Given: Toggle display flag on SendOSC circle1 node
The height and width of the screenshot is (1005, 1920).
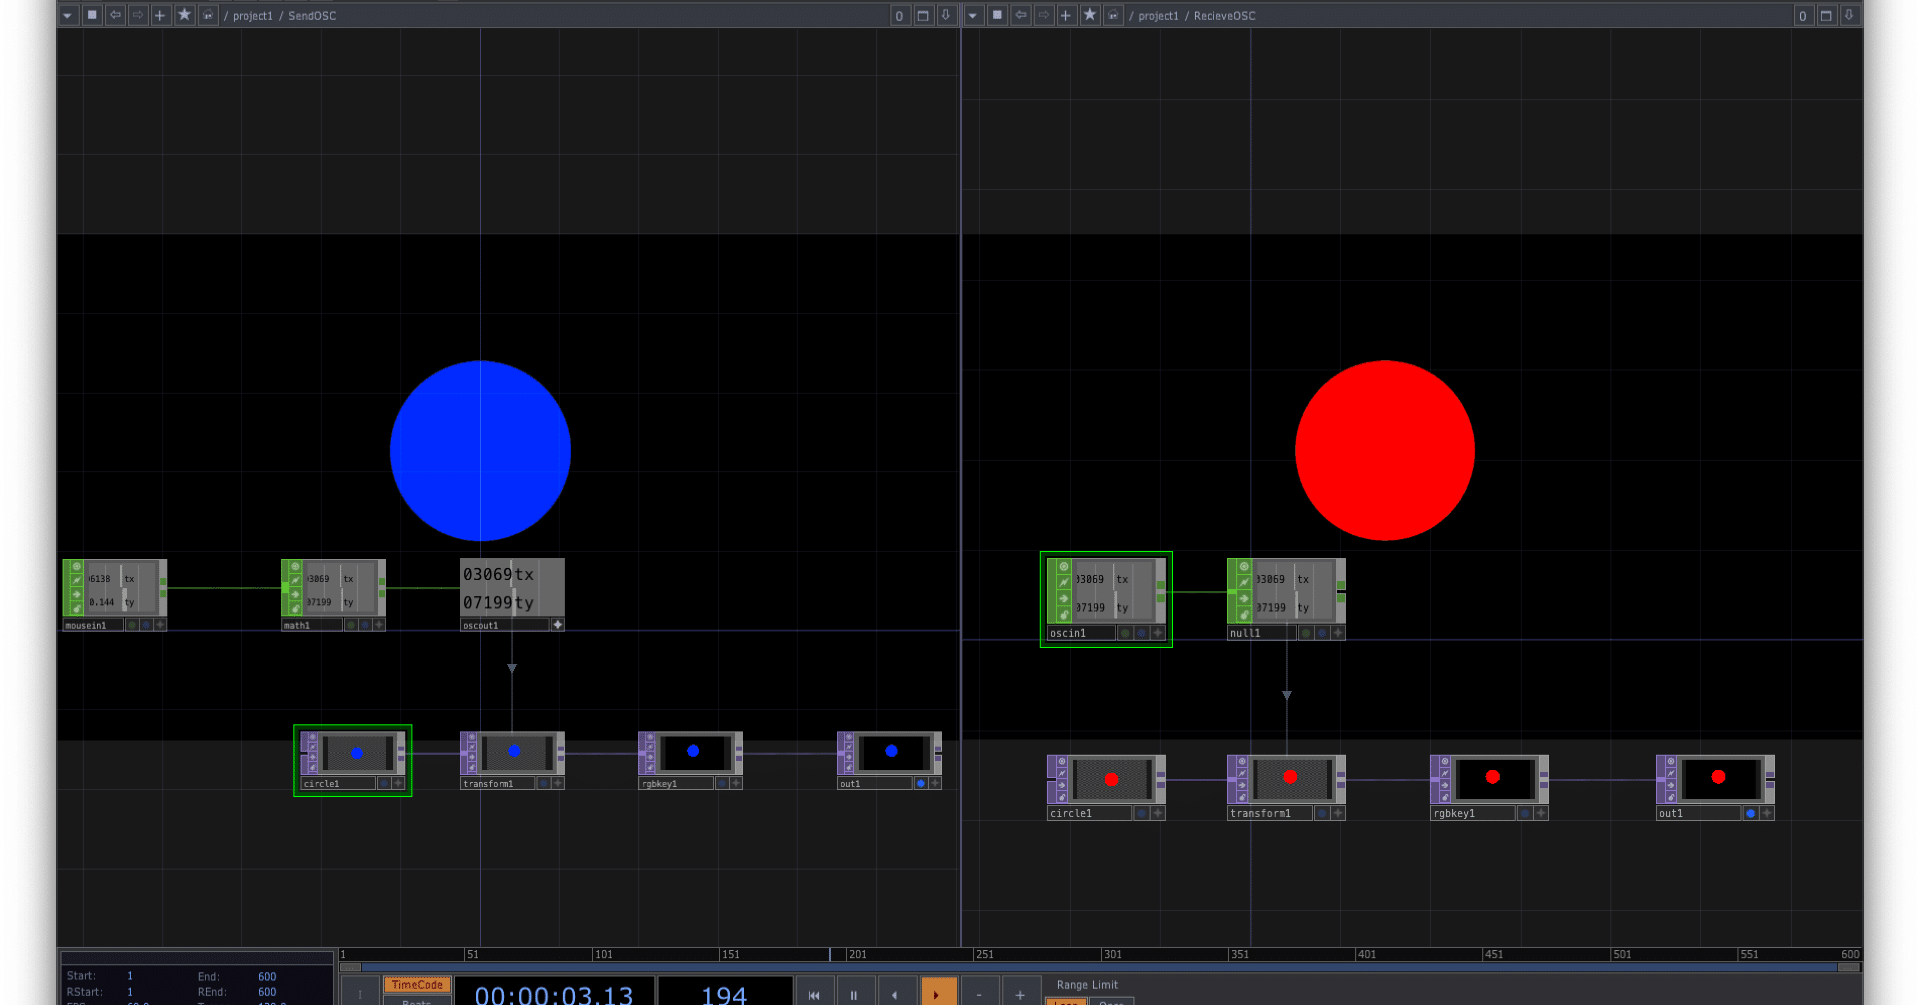Looking at the screenshot, I should tap(384, 783).
